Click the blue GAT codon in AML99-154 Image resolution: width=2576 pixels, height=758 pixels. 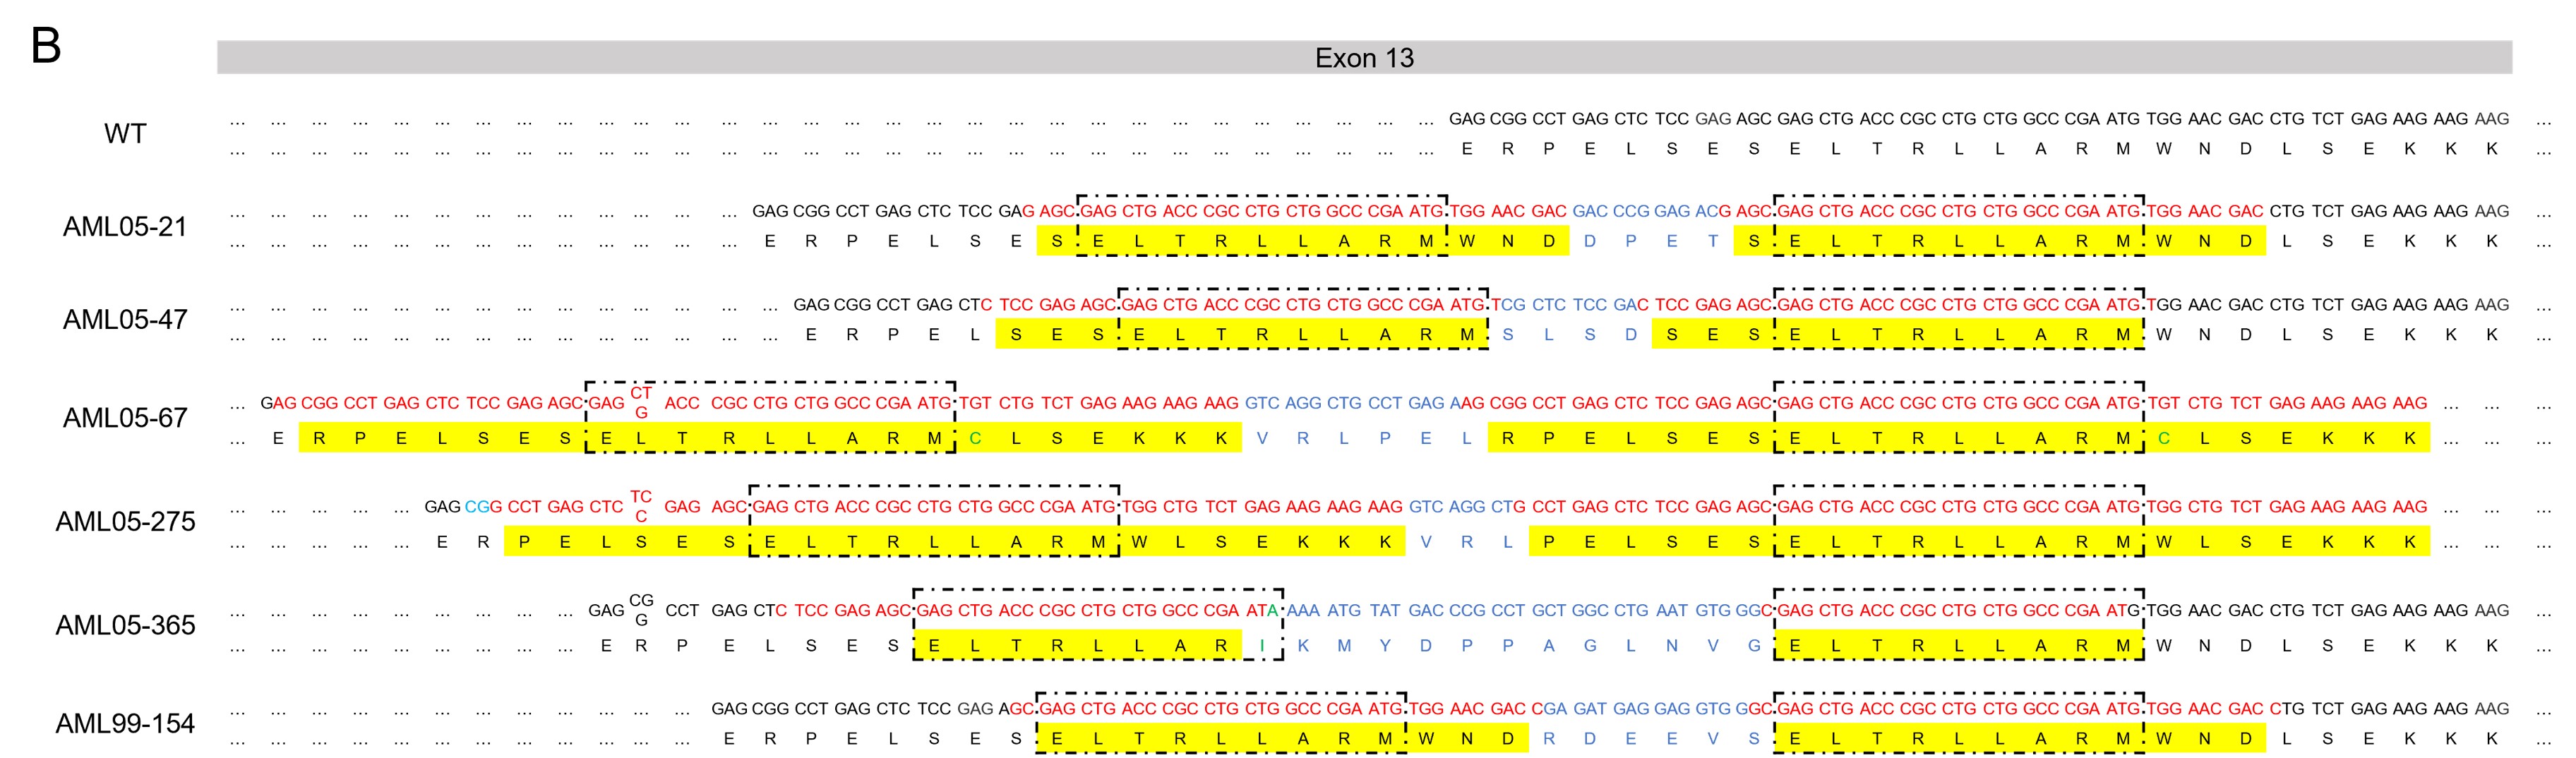[1590, 709]
